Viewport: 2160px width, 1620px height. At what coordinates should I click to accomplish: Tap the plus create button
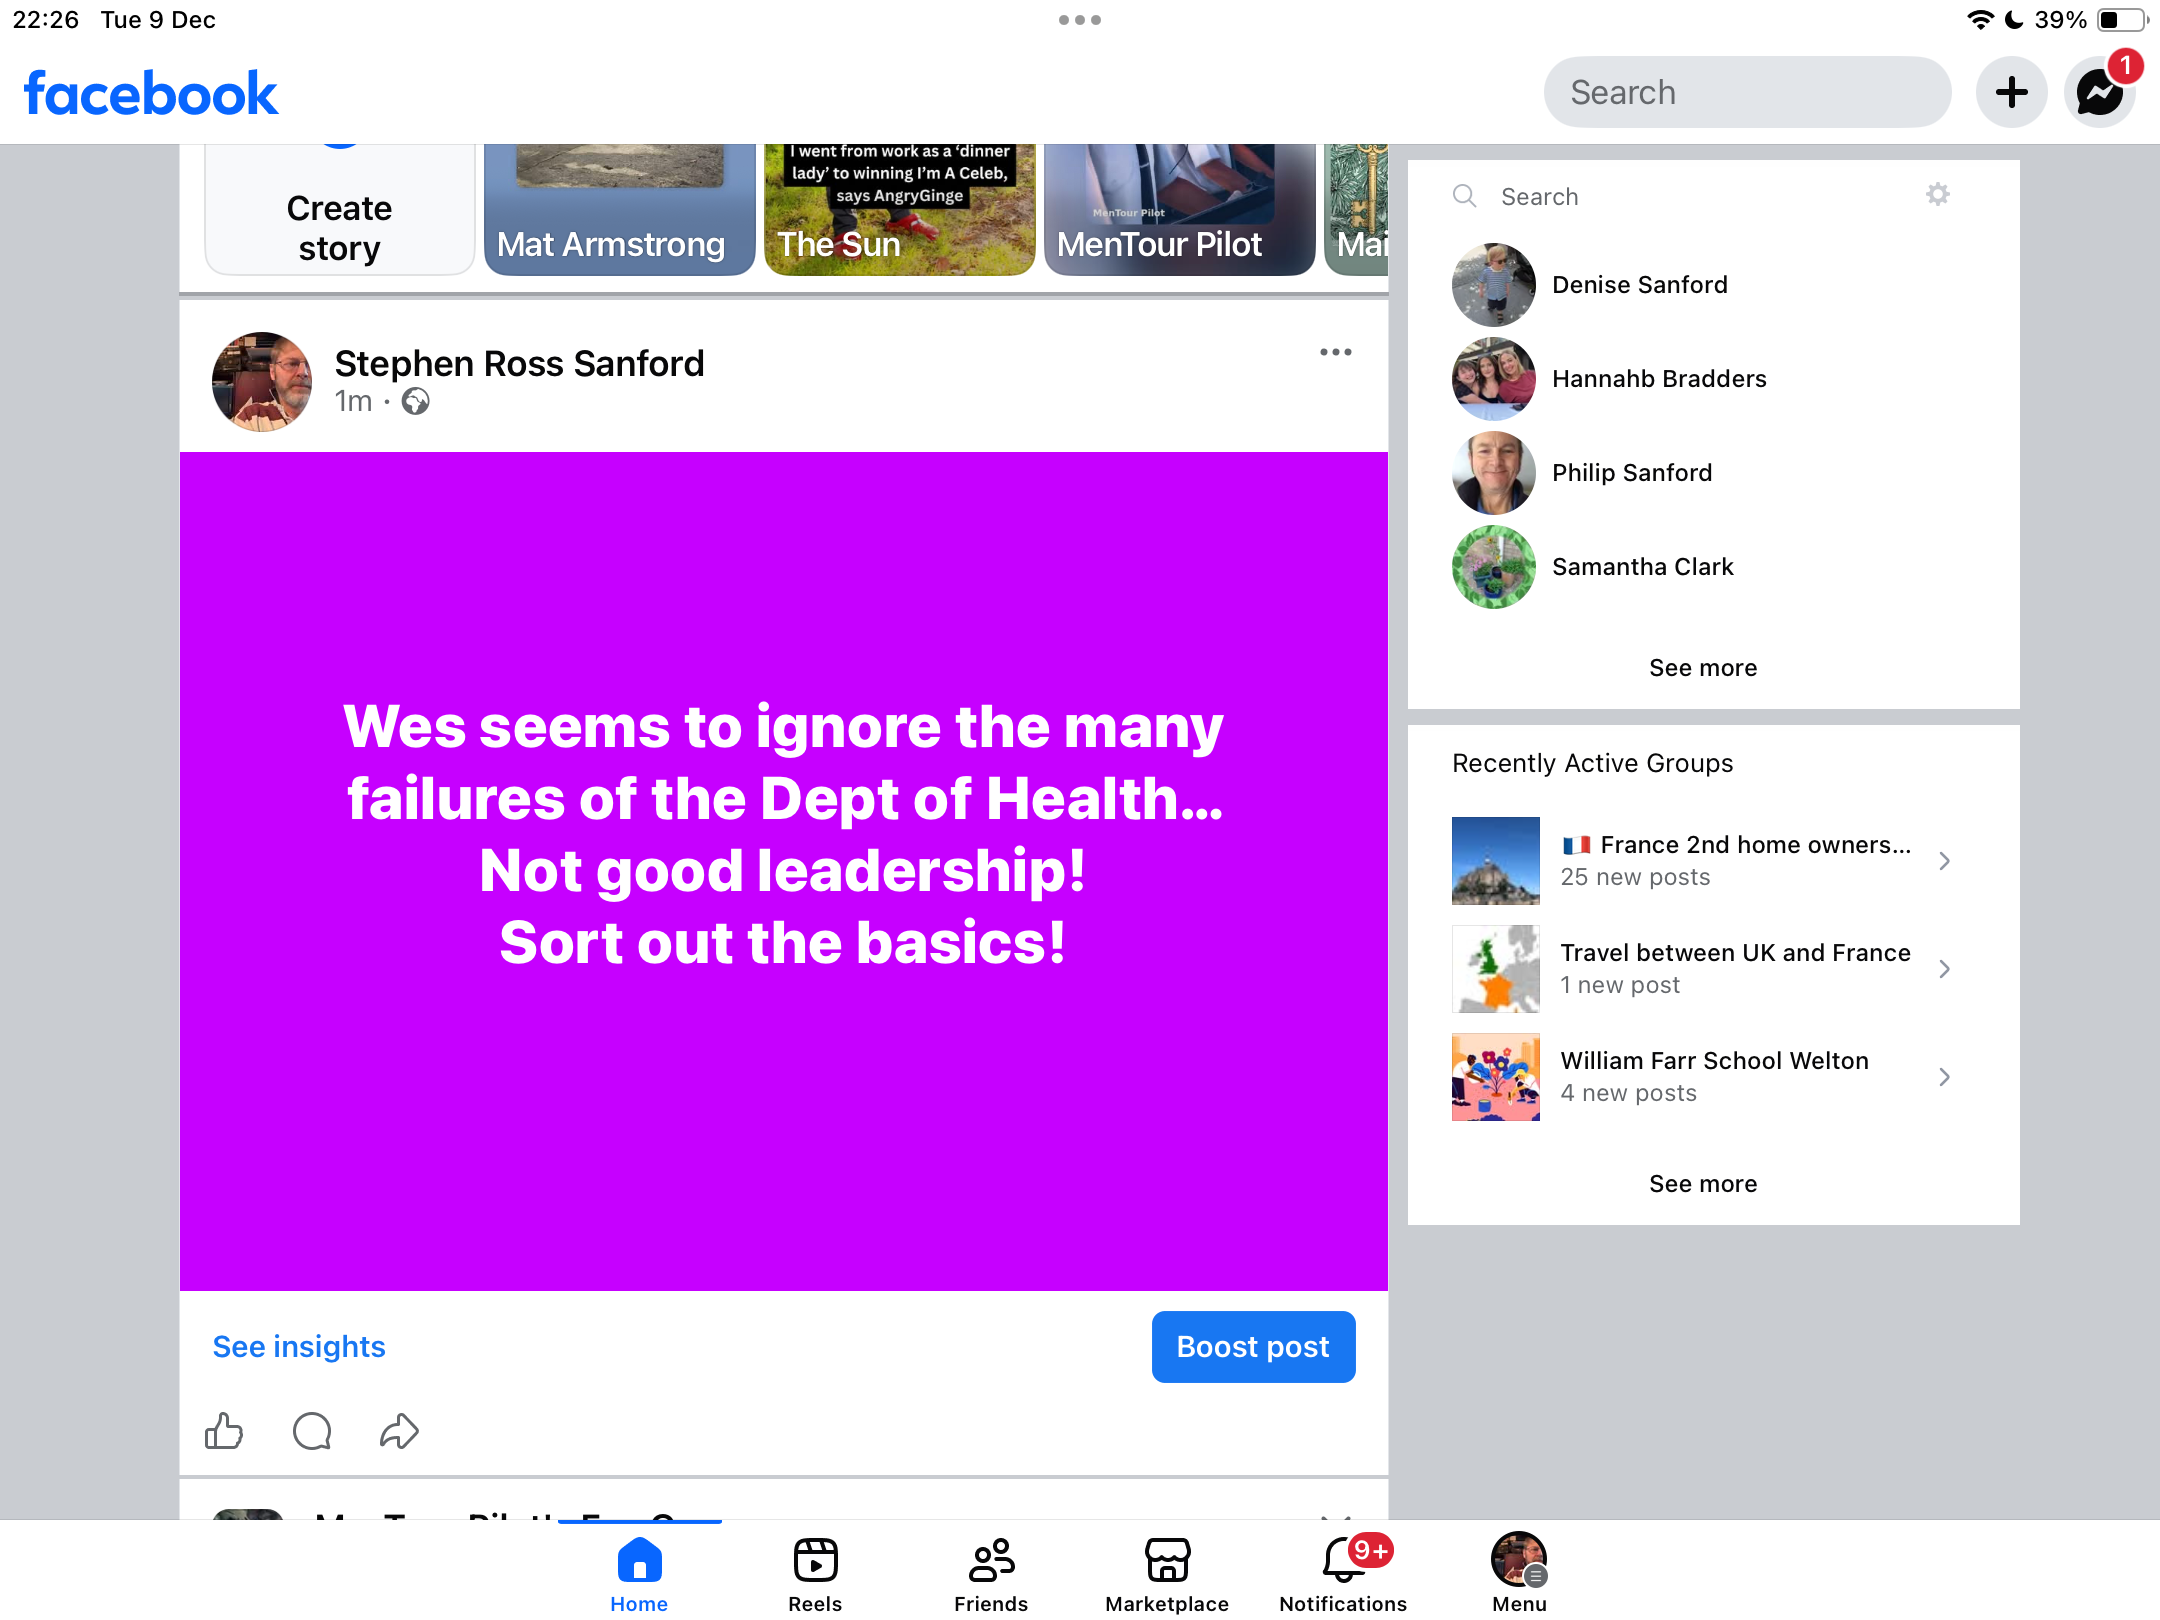[2011, 93]
